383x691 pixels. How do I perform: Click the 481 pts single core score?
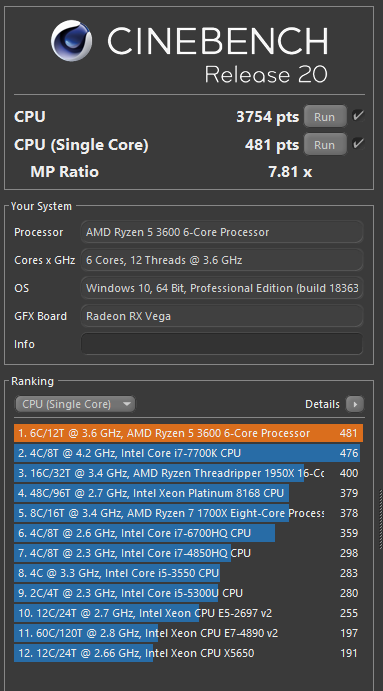(x=272, y=145)
